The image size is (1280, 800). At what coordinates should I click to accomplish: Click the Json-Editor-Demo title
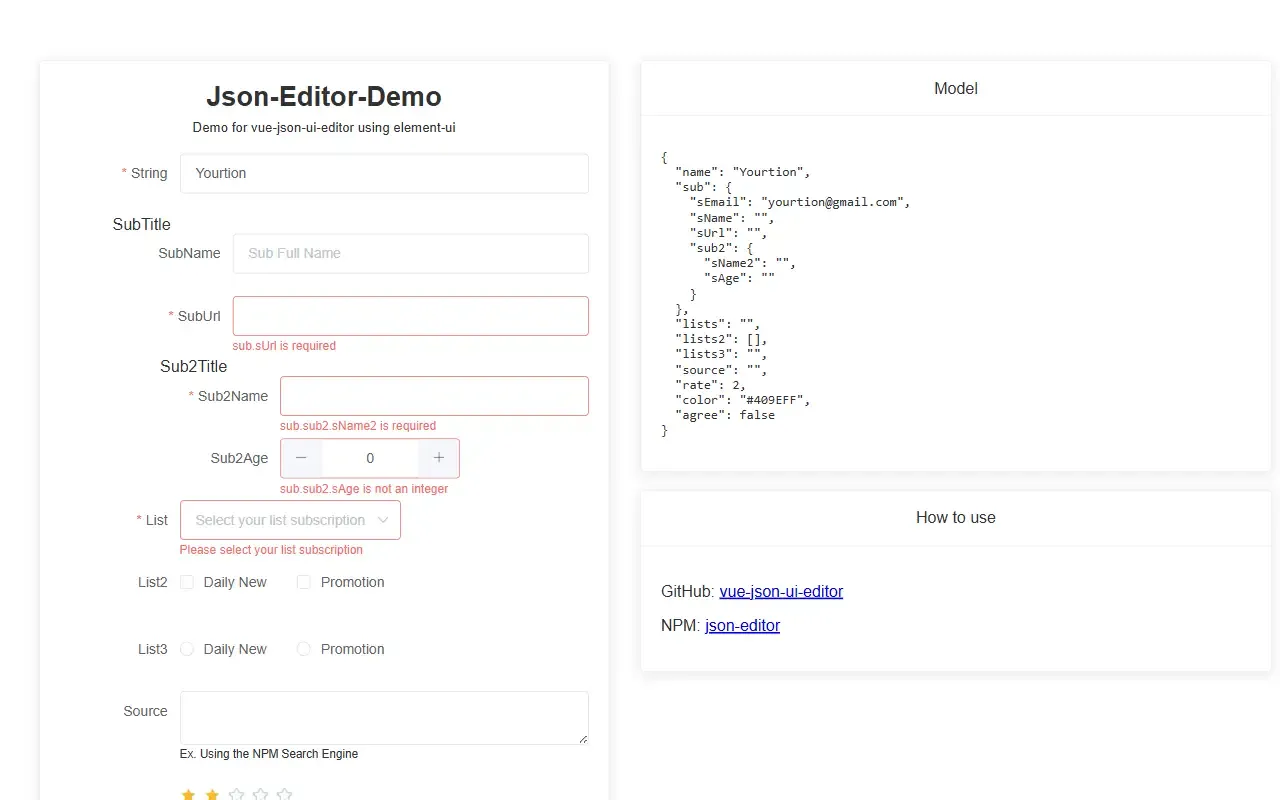pos(324,97)
